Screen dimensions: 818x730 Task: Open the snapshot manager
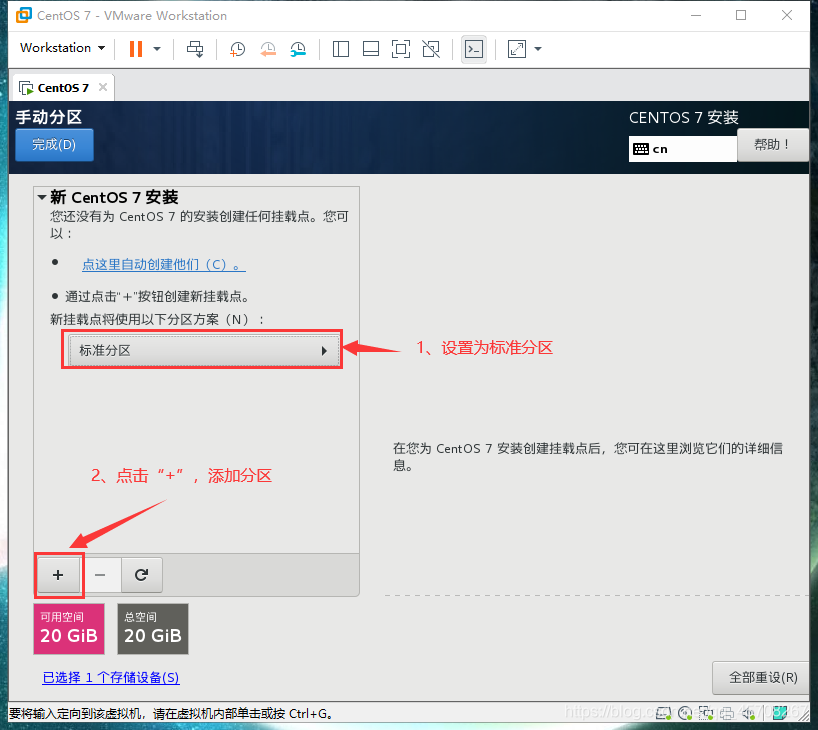coord(298,50)
